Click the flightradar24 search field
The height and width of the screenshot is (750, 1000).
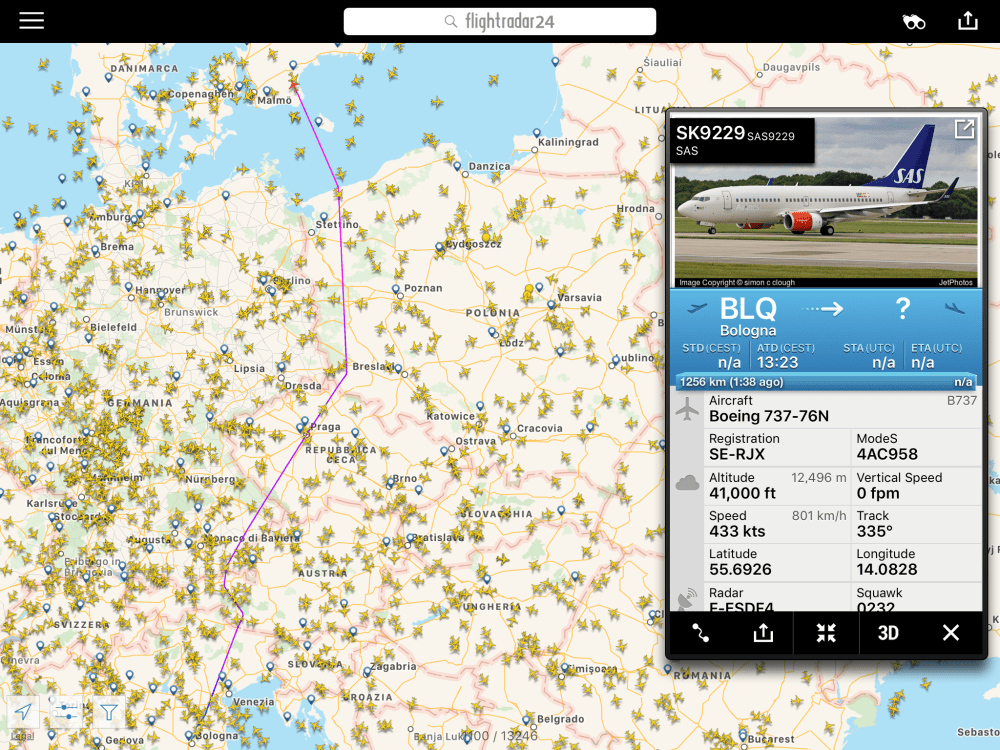[x=500, y=22]
